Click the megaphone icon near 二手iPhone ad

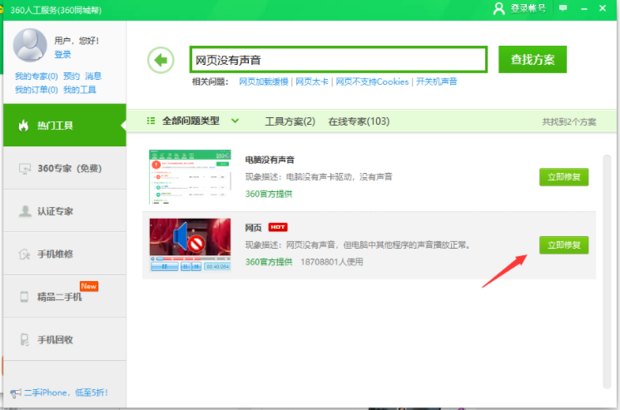click(x=15, y=393)
